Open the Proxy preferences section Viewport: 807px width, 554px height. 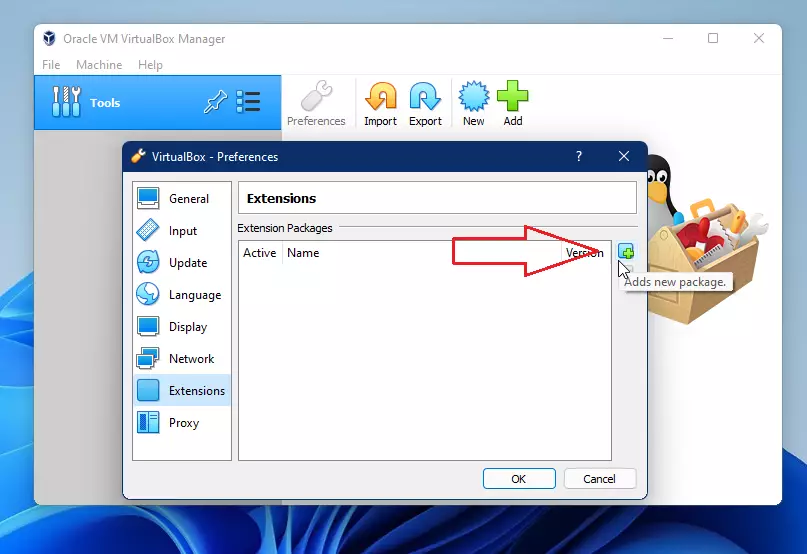(x=182, y=422)
